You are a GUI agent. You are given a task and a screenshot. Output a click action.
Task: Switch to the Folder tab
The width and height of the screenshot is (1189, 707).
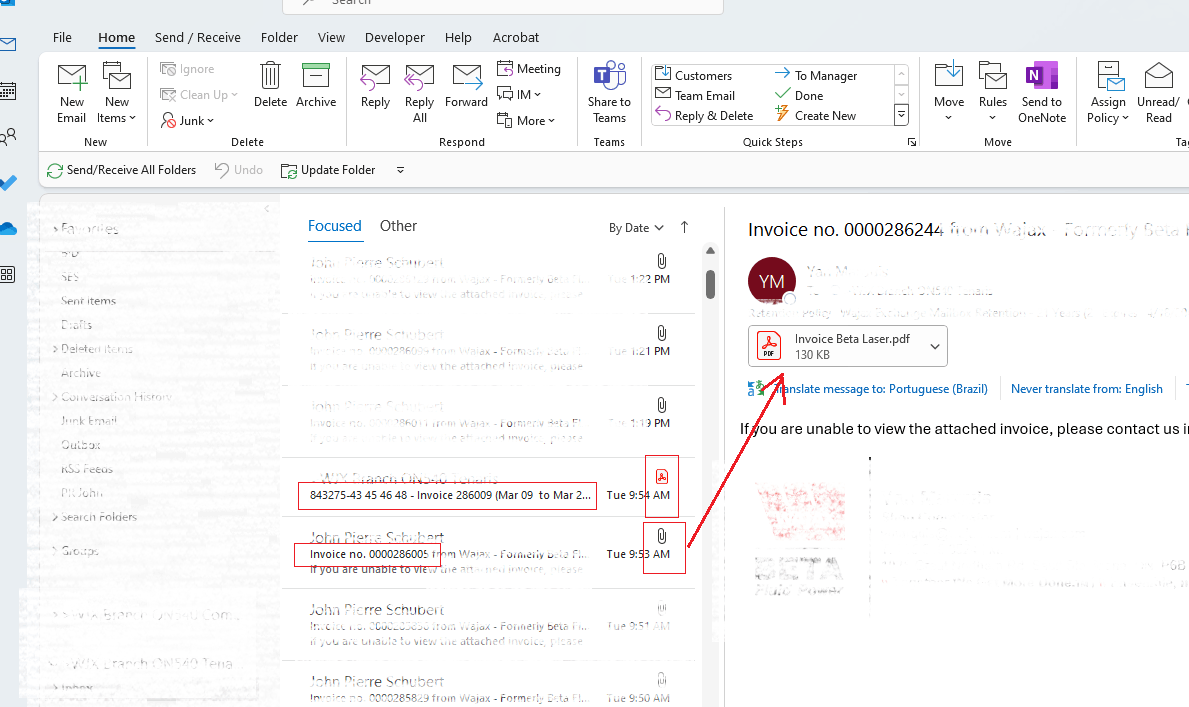(x=279, y=37)
